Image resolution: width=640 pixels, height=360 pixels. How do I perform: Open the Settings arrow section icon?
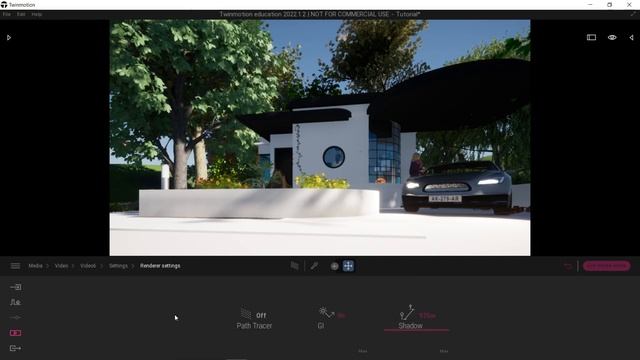tap(16, 318)
